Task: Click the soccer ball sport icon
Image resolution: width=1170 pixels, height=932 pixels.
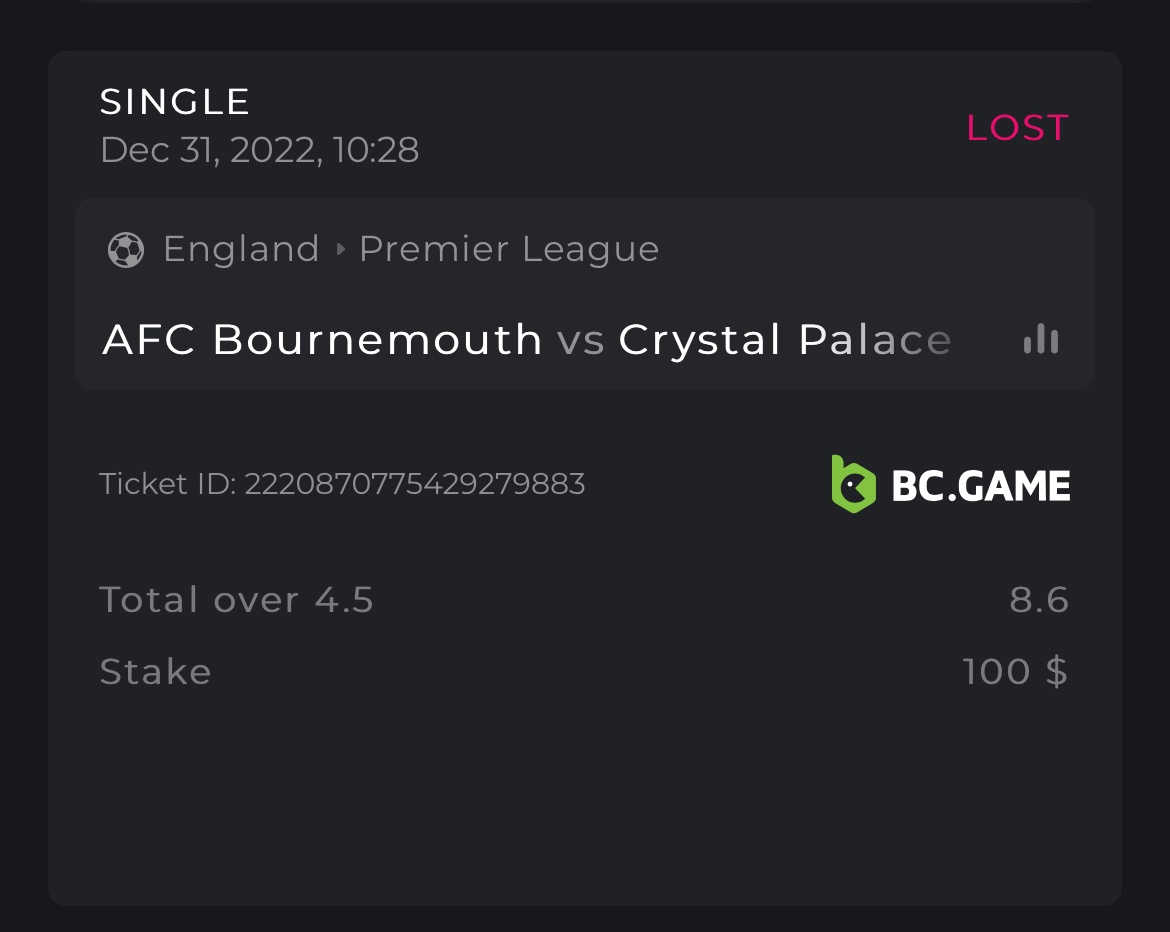Action: [x=126, y=250]
